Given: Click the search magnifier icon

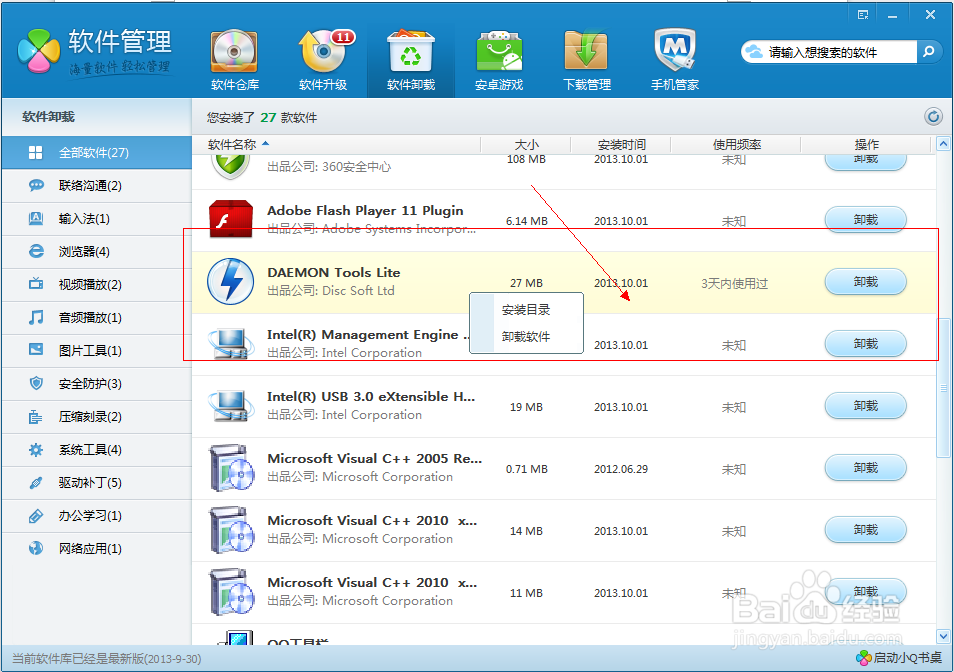Looking at the screenshot, I should click(x=928, y=52).
